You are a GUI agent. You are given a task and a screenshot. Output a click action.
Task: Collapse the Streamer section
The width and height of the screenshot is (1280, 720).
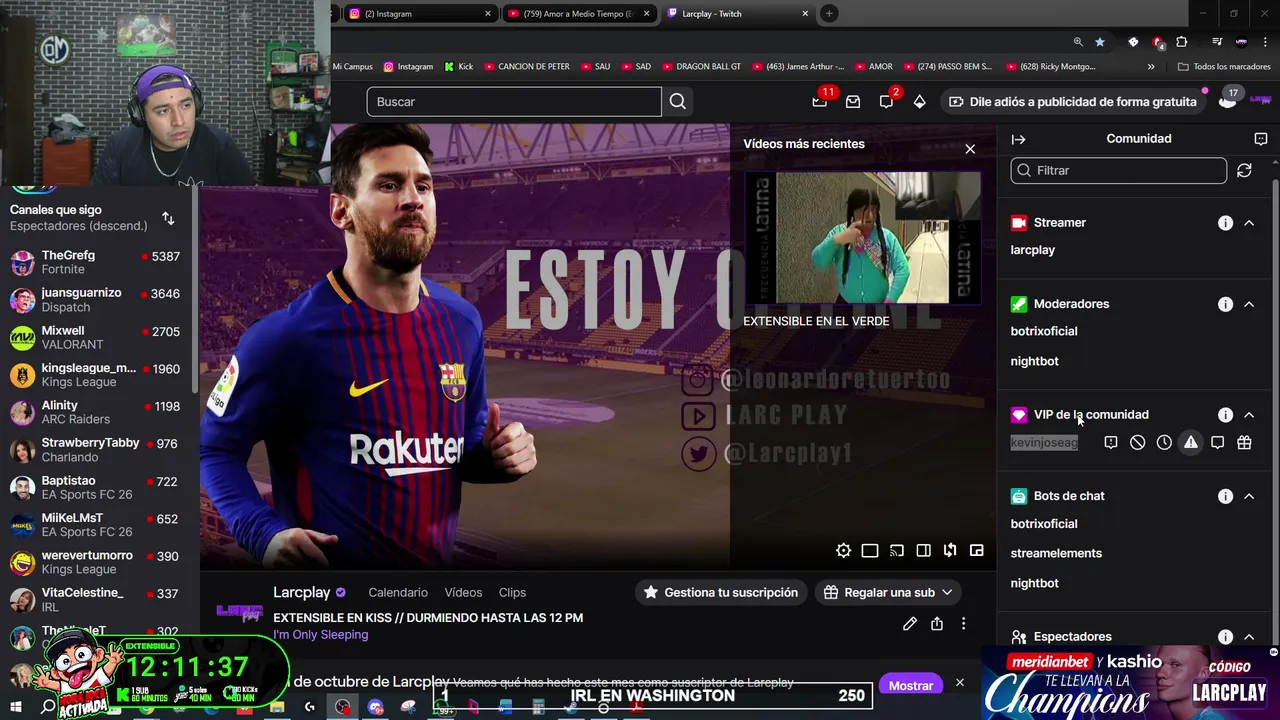pos(1249,223)
